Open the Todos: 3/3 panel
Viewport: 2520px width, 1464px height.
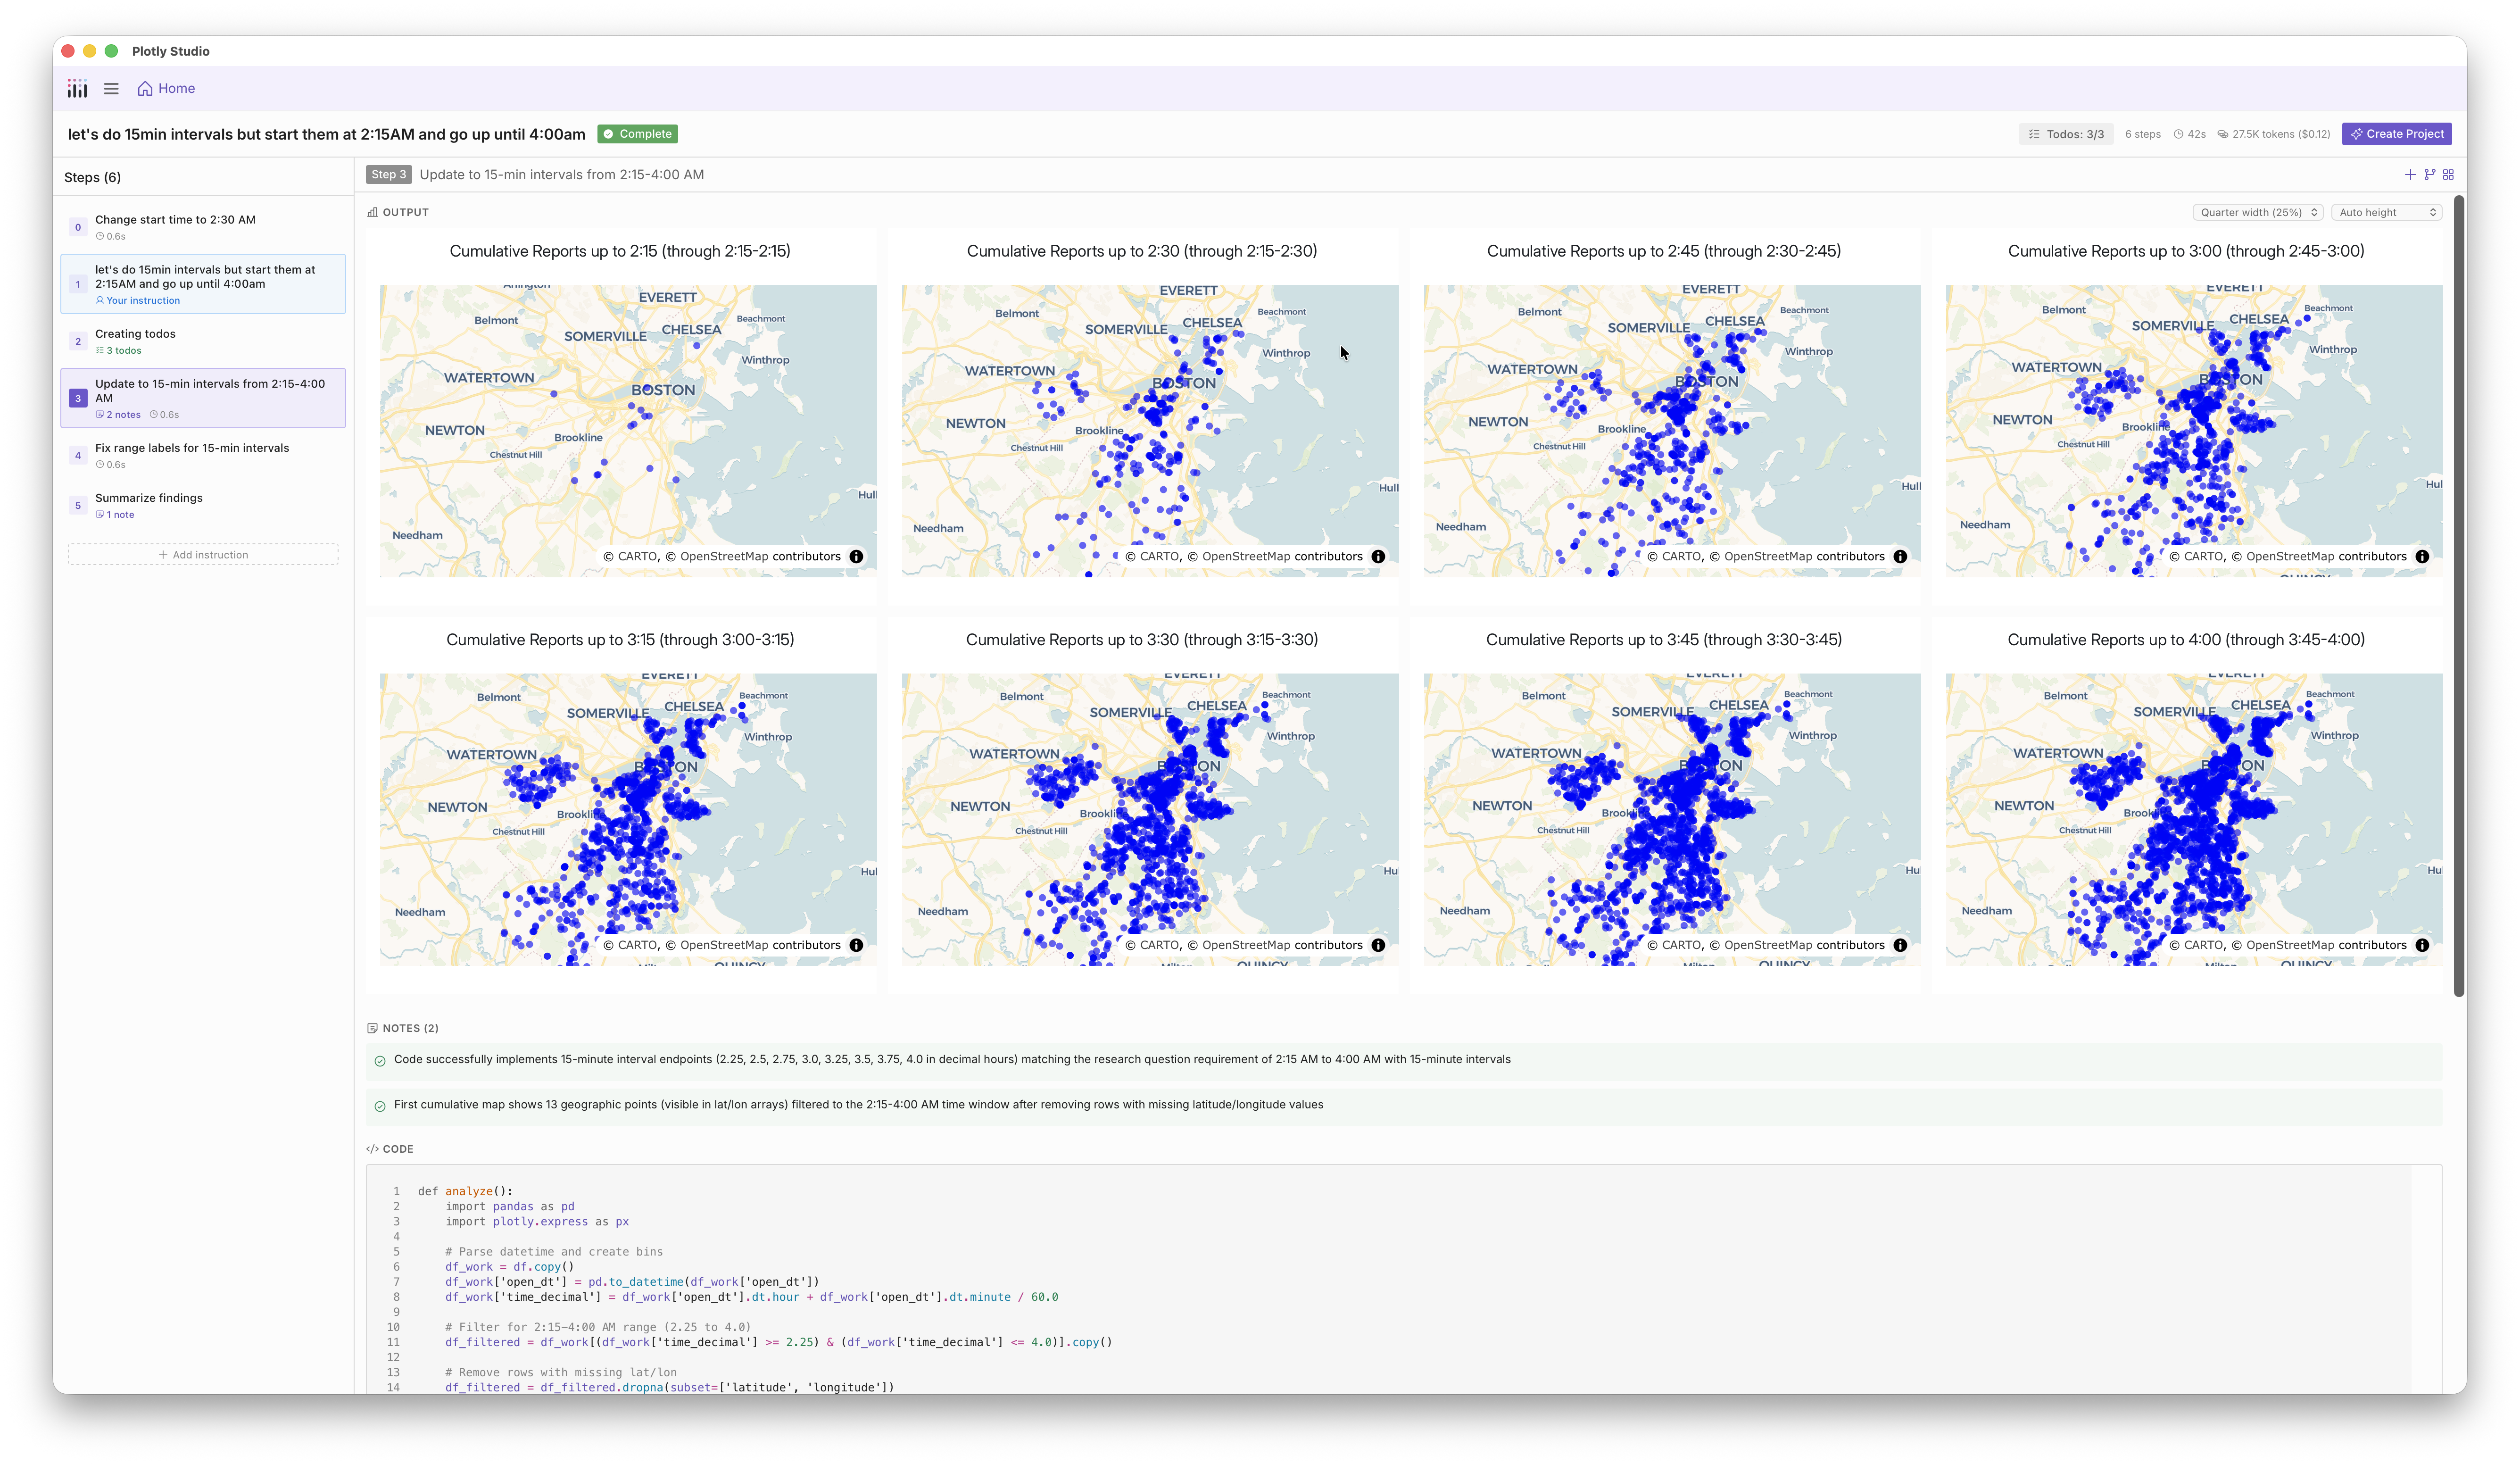(x=2065, y=134)
